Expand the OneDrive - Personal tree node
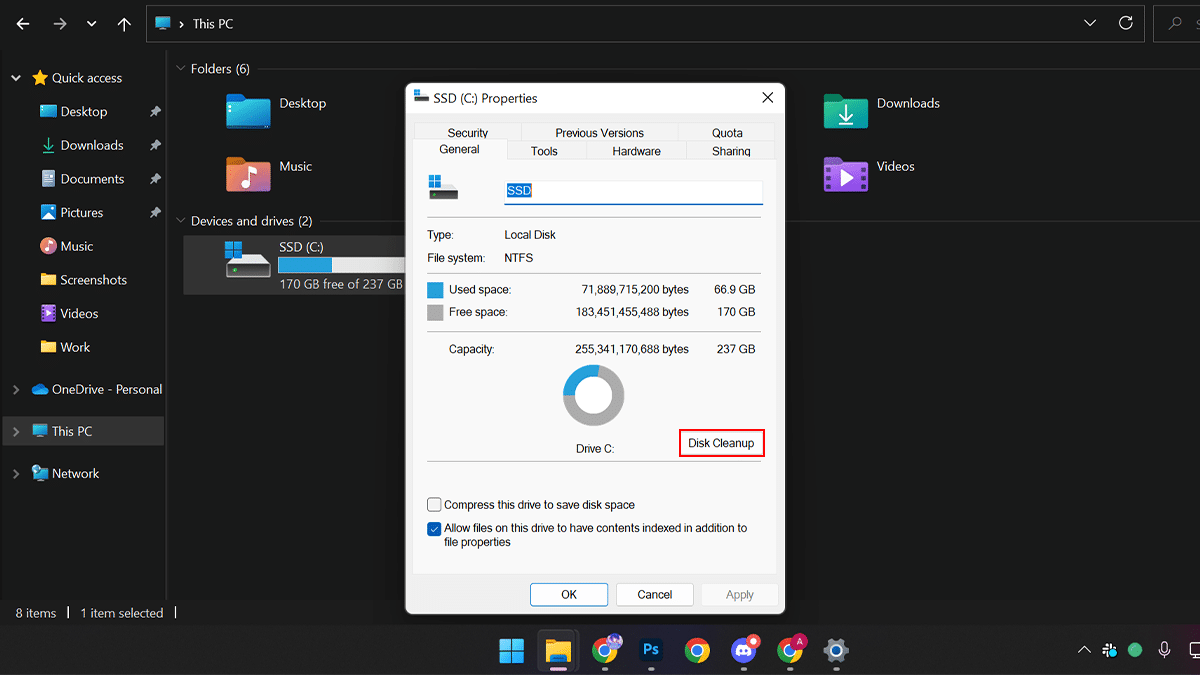Viewport: 1200px width, 675px height. [15, 390]
